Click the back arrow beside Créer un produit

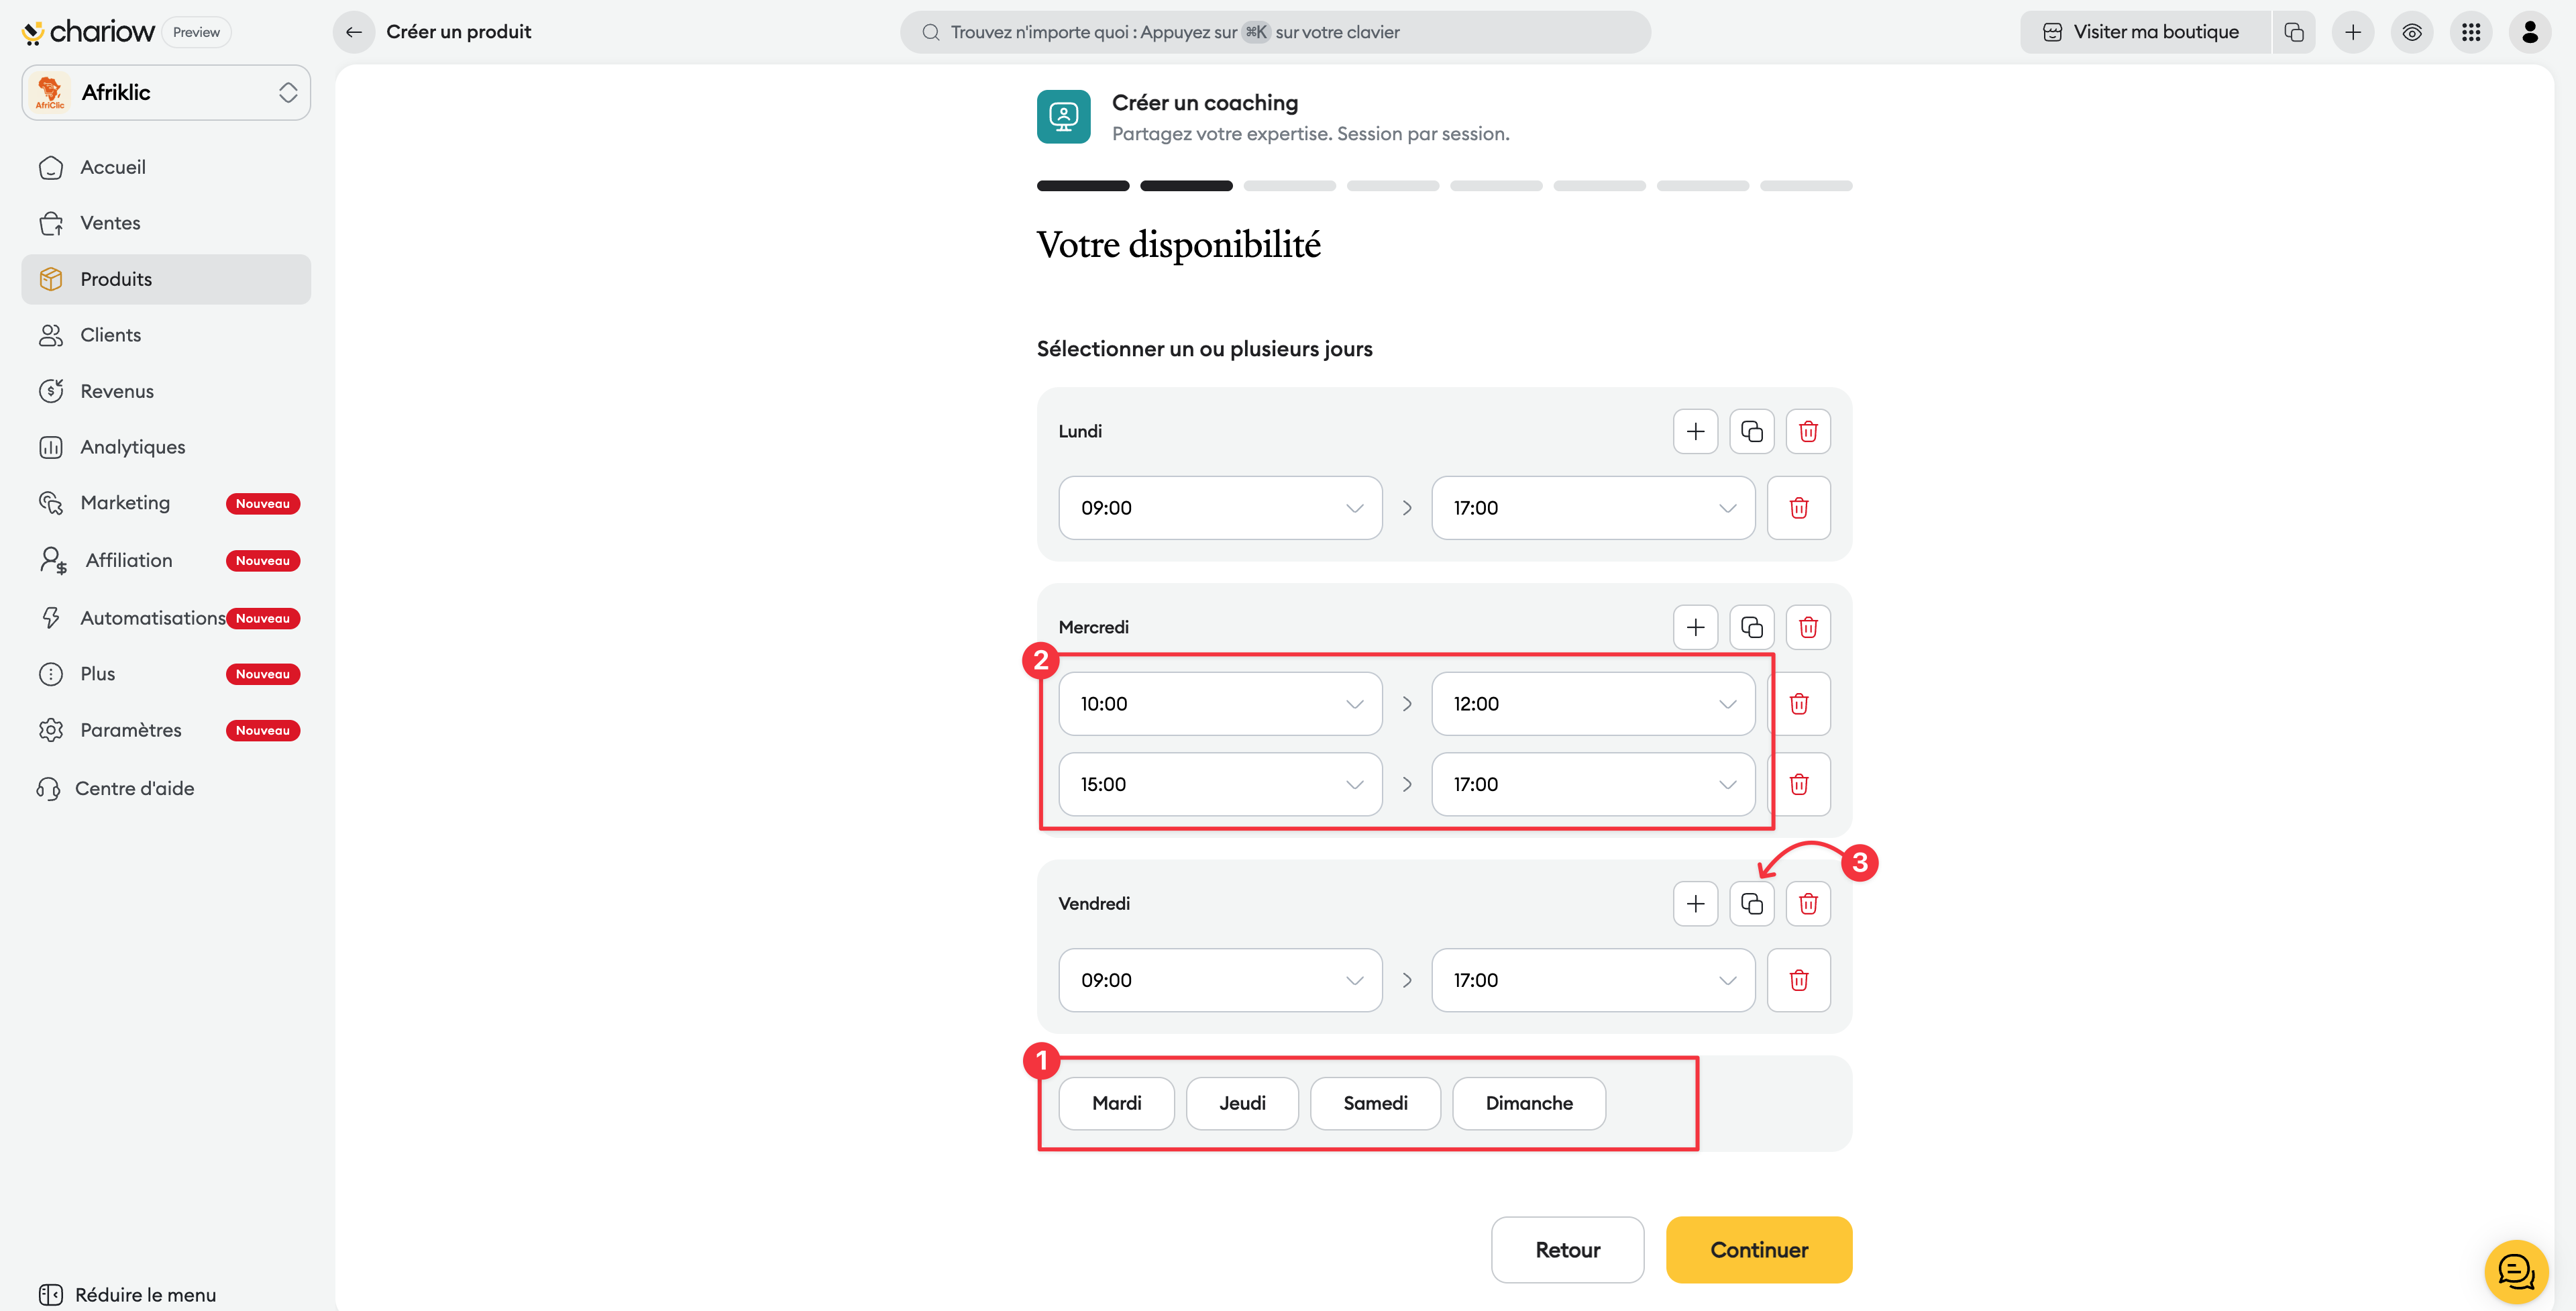[x=353, y=32]
